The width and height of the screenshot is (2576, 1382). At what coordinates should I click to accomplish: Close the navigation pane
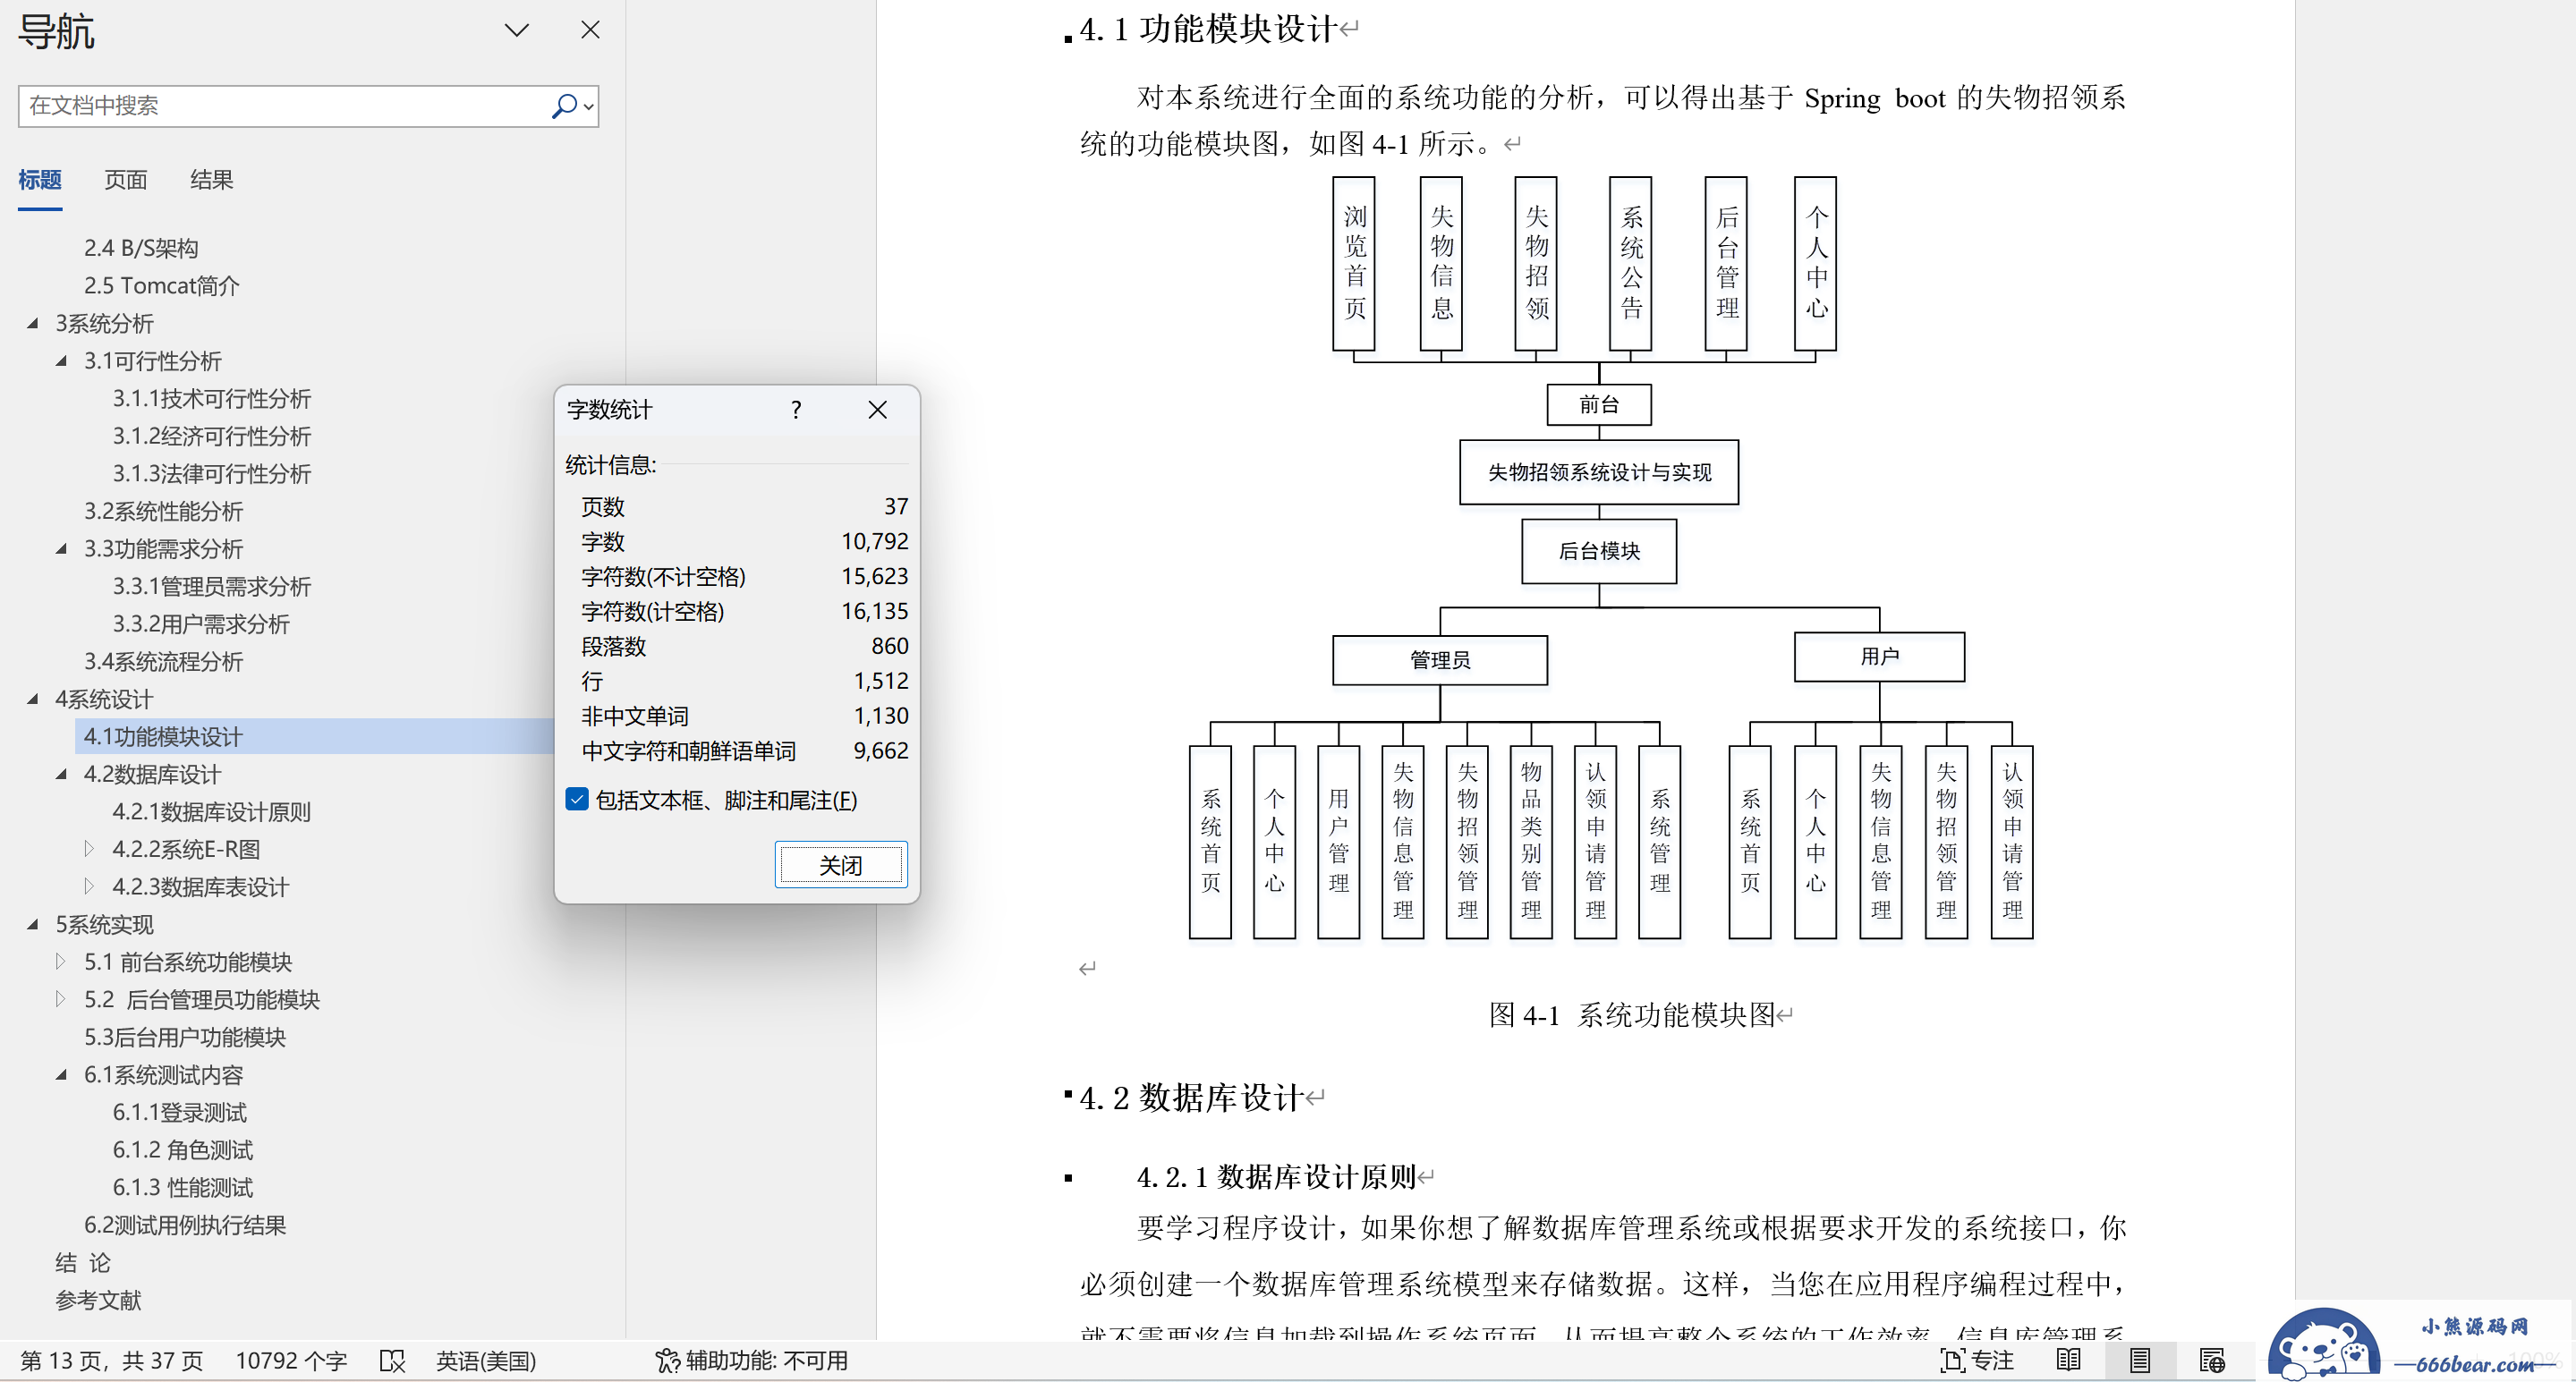click(590, 30)
